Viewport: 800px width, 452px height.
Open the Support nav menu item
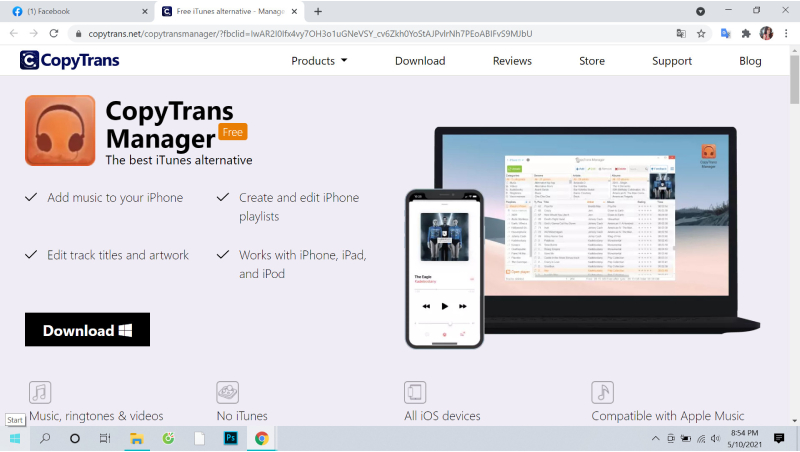click(672, 61)
